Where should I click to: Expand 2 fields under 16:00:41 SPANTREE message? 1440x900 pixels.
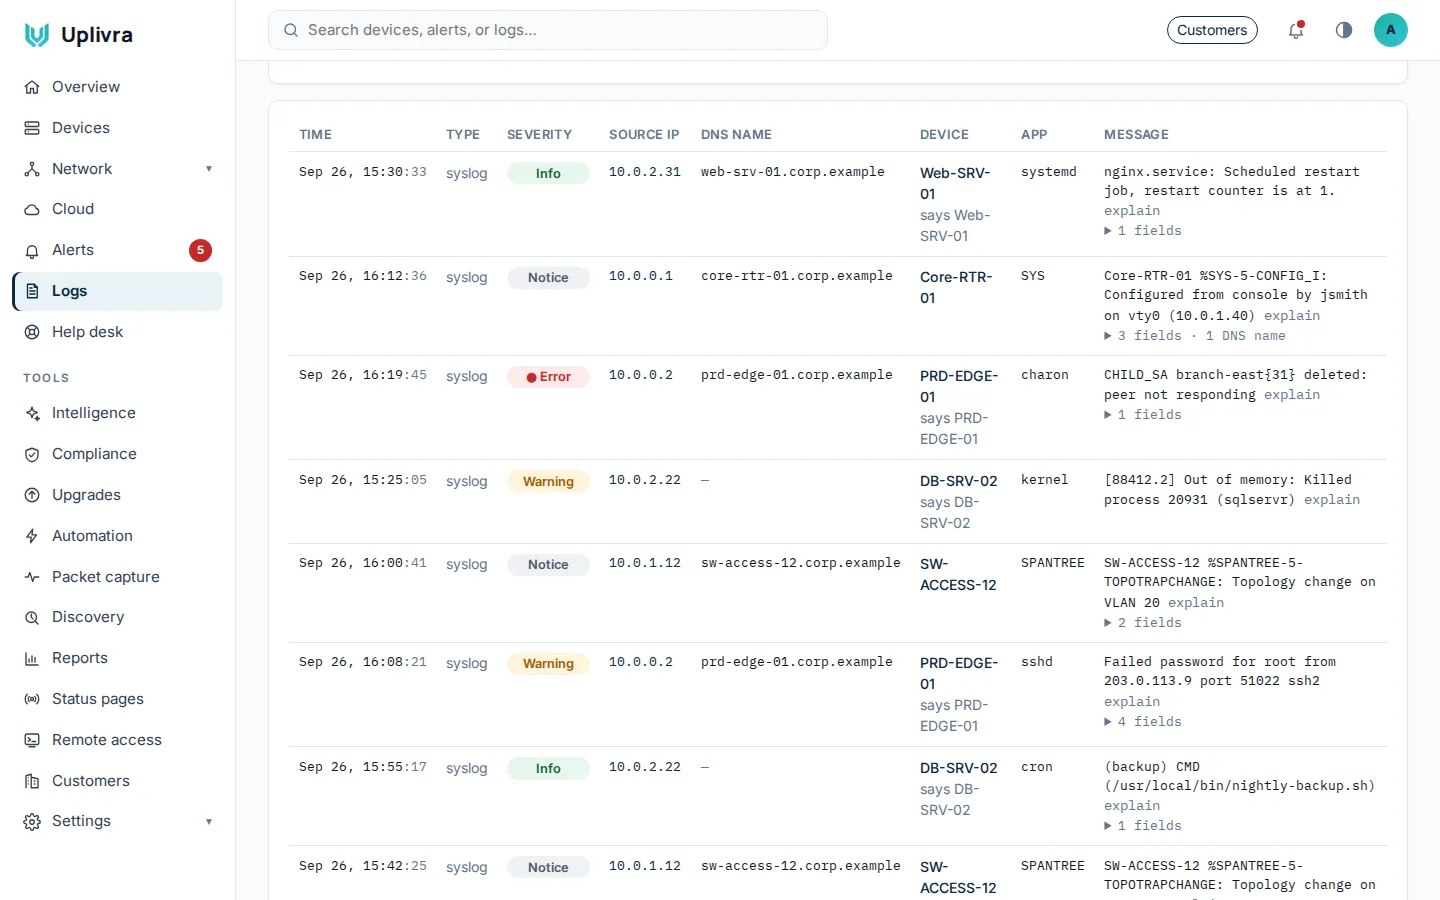tap(1143, 623)
